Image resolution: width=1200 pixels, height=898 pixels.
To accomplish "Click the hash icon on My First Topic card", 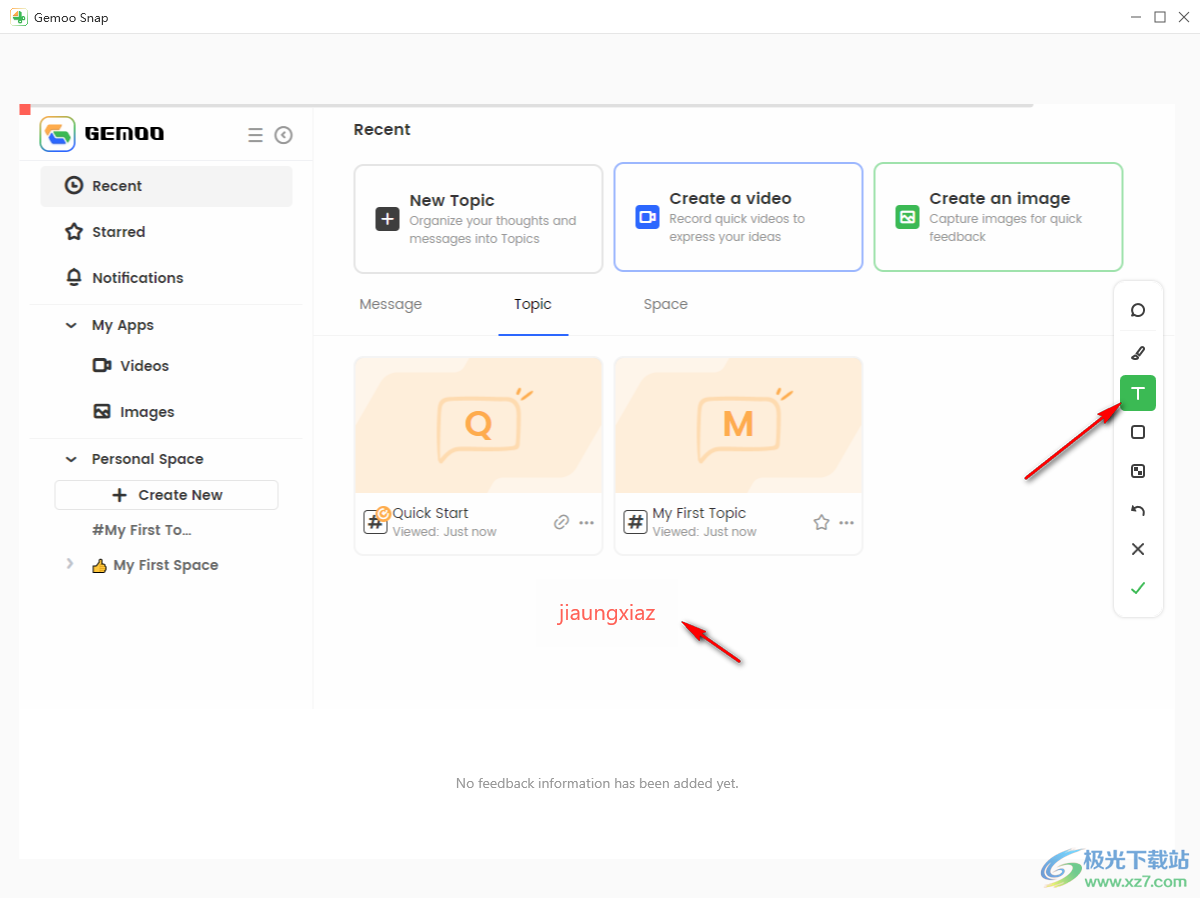I will click(635, 521).
